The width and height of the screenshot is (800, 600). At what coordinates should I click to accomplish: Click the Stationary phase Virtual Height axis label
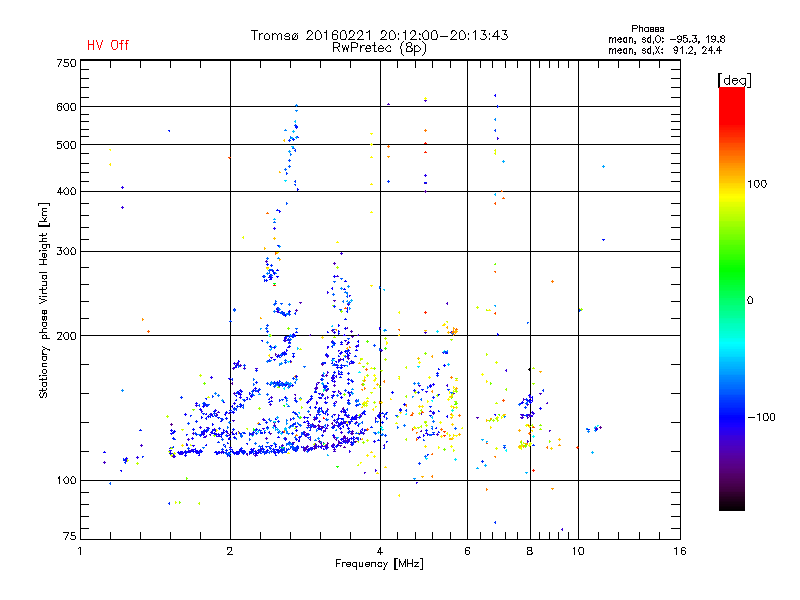(x=43, y=301)
